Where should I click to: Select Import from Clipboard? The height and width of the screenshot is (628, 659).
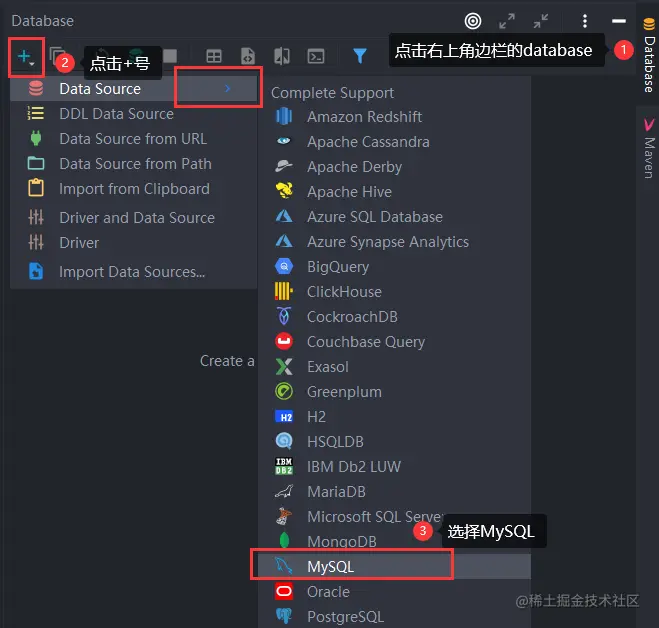(x=134, y=189)
